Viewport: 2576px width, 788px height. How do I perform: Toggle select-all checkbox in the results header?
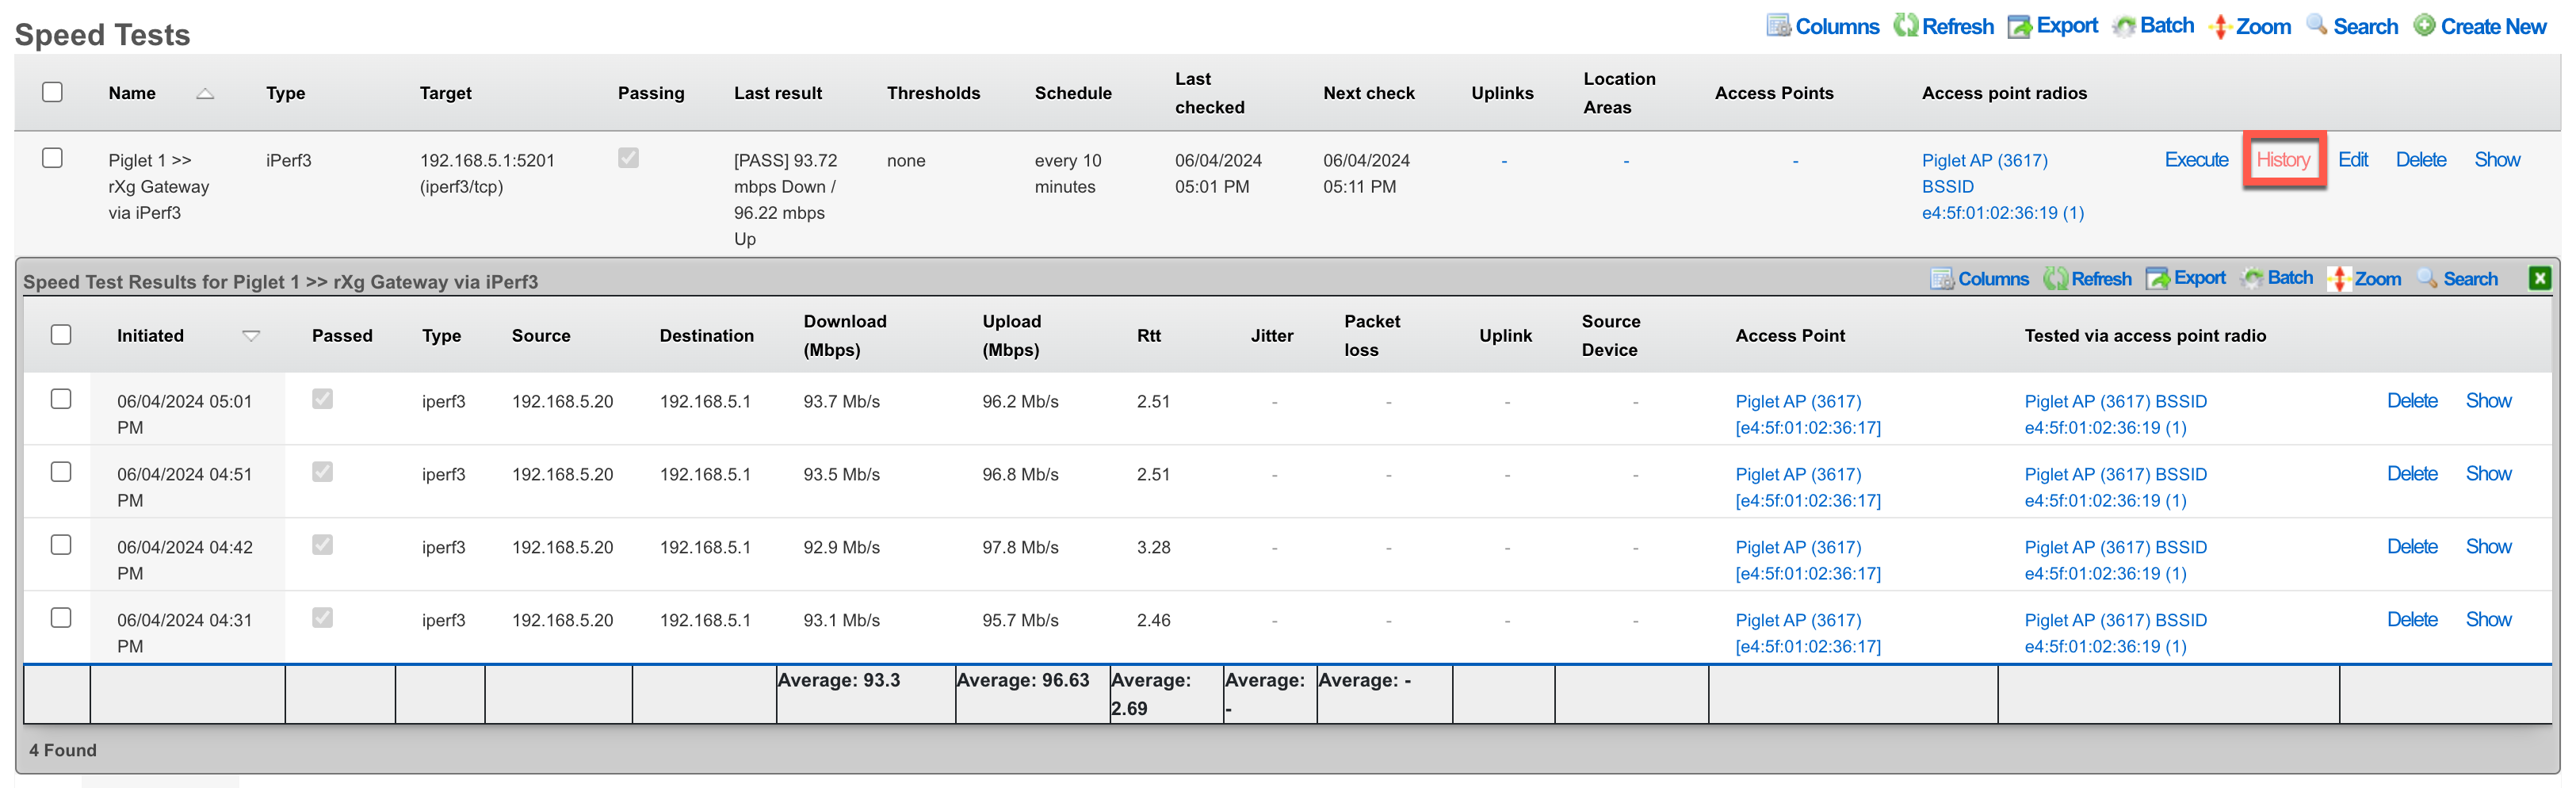point(61,334)
